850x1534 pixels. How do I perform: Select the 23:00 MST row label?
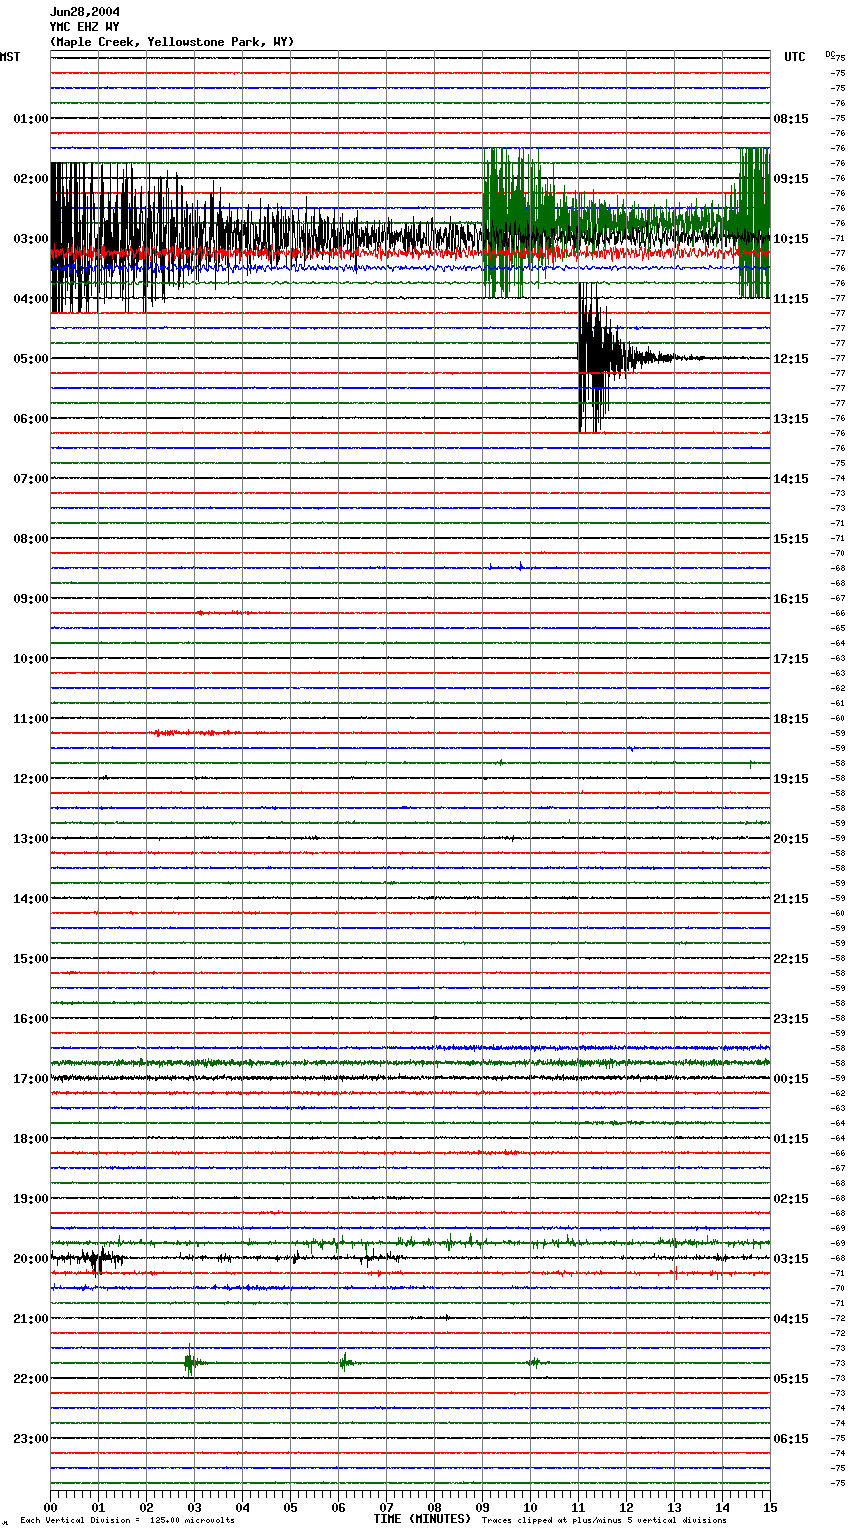pos(31,1438)
